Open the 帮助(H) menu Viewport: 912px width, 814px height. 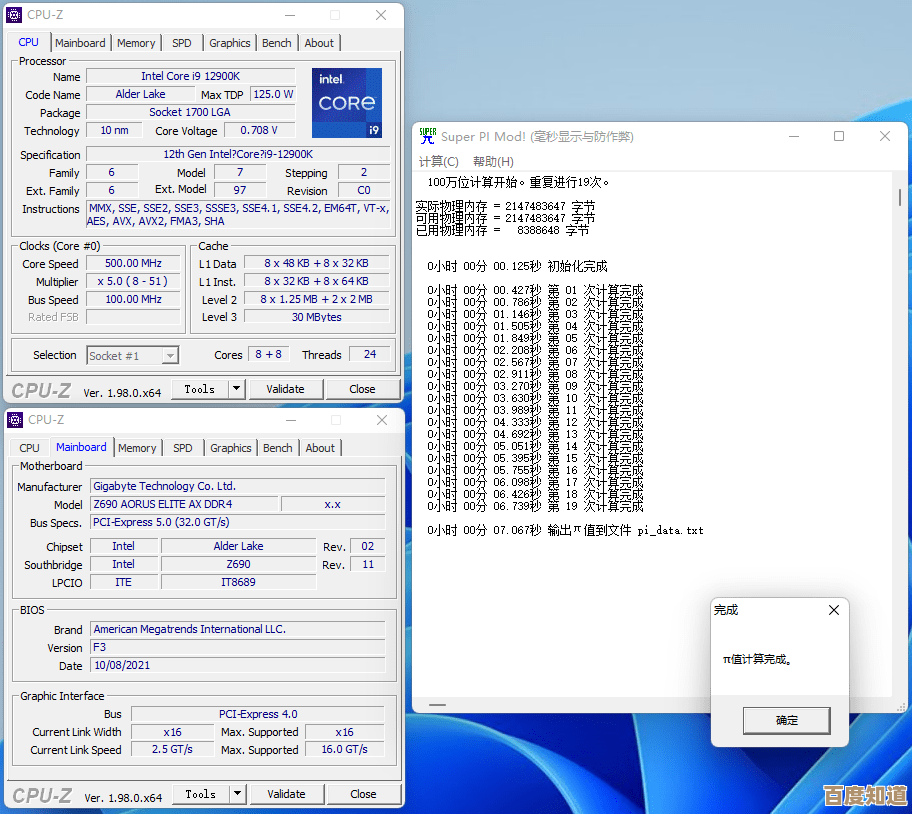click(x=493, y=161)
